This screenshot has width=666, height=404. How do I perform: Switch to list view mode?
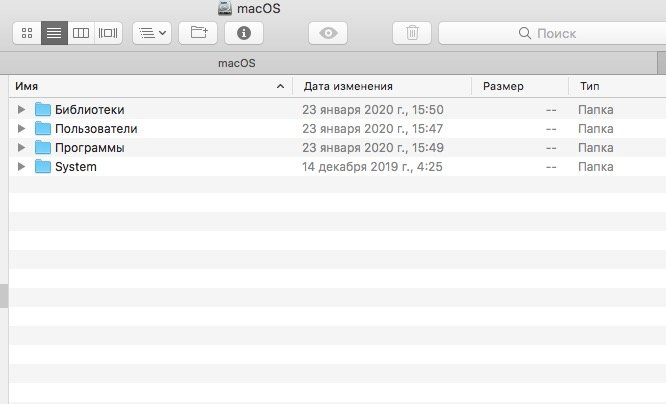click(54, 33)
